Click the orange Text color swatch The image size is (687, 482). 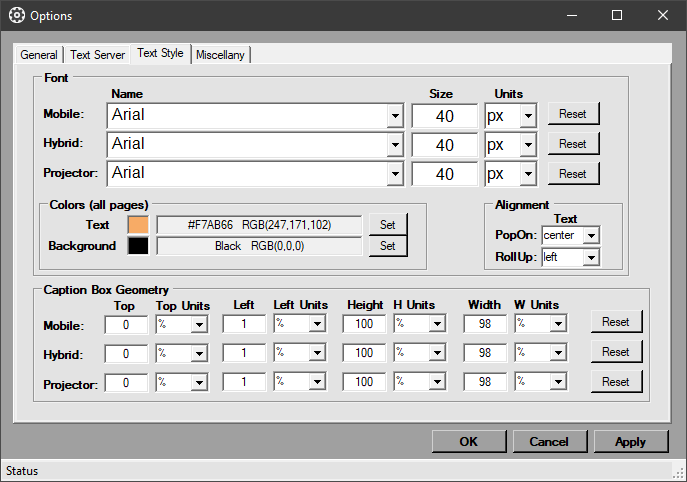[x=138, y=225]
